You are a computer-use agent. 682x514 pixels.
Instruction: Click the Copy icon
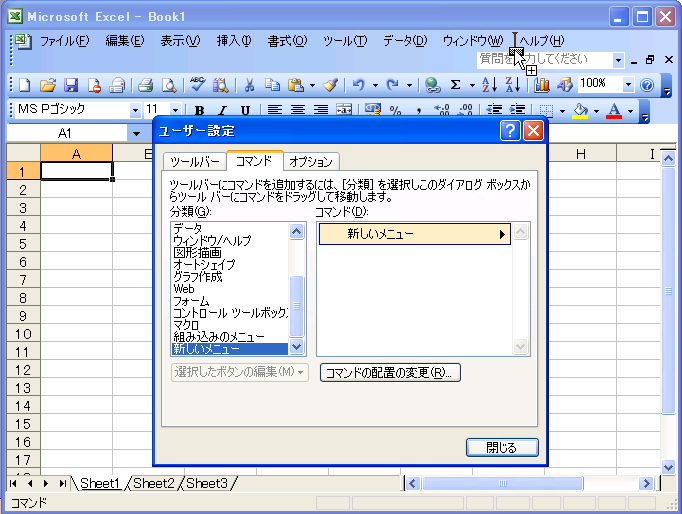coord(273,85)
